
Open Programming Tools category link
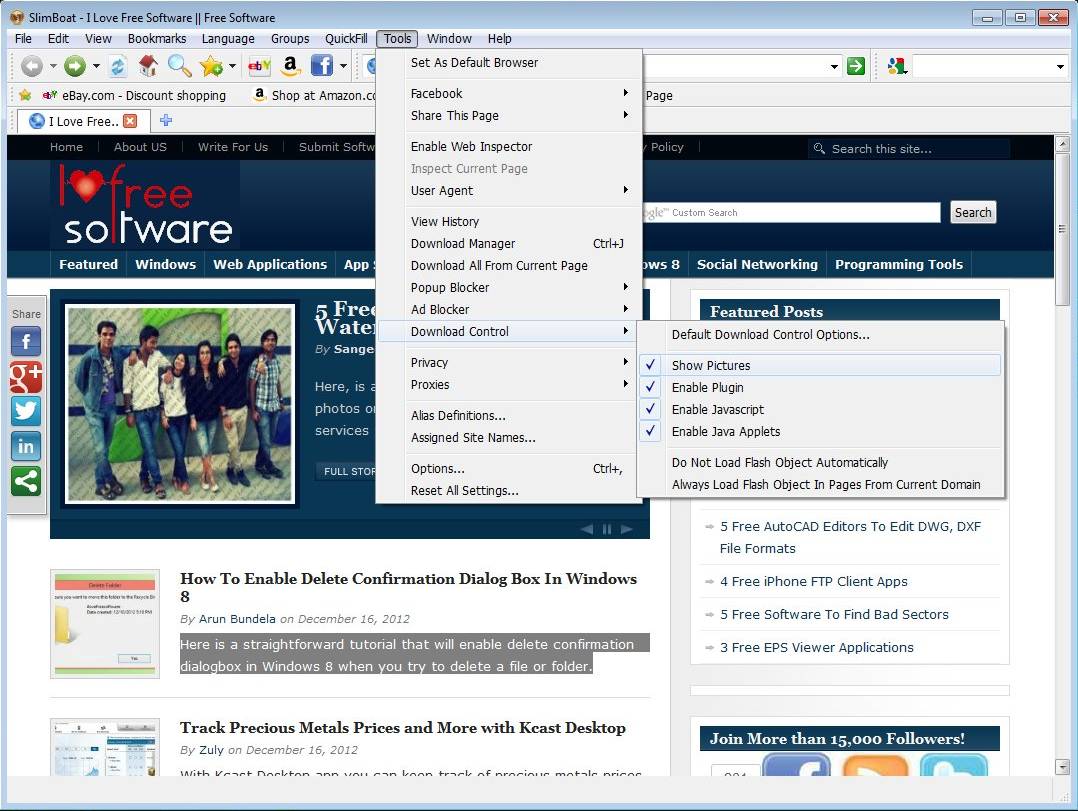pos(899,264)
